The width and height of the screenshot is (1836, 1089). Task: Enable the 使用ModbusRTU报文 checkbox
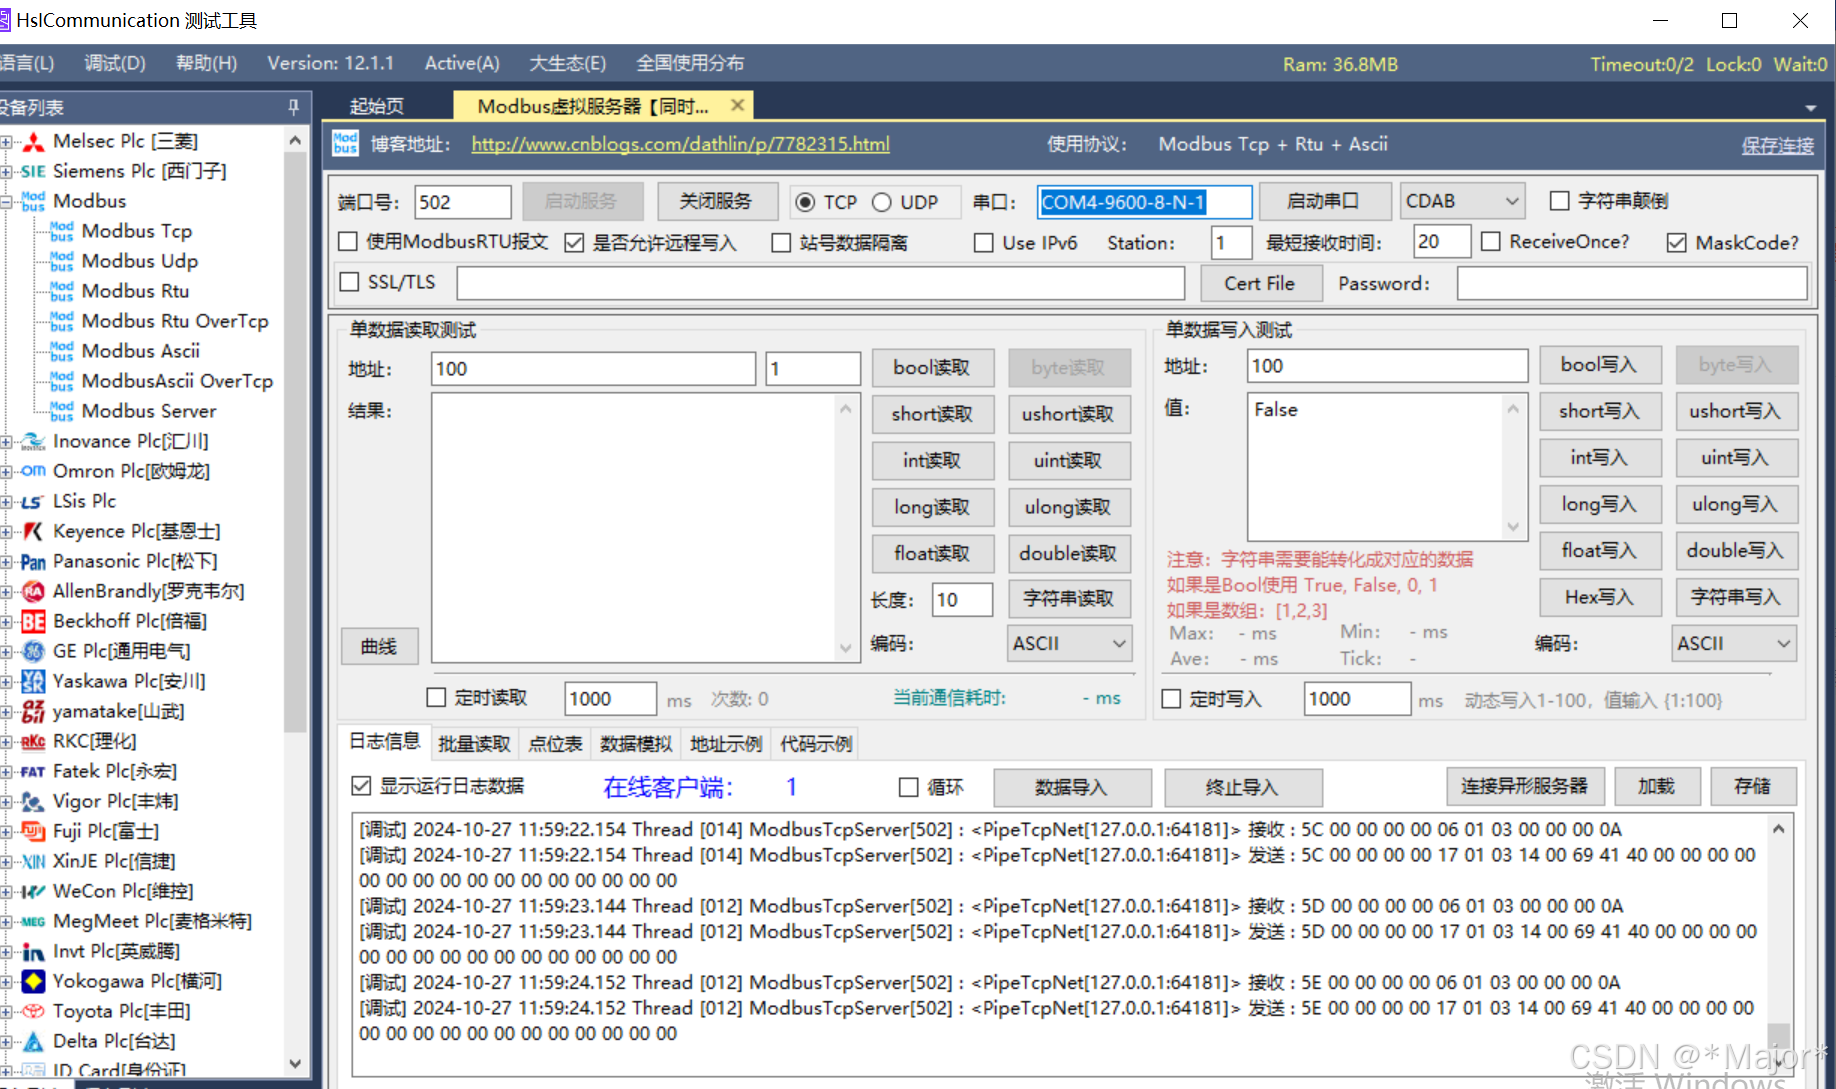tap(348, 241)
